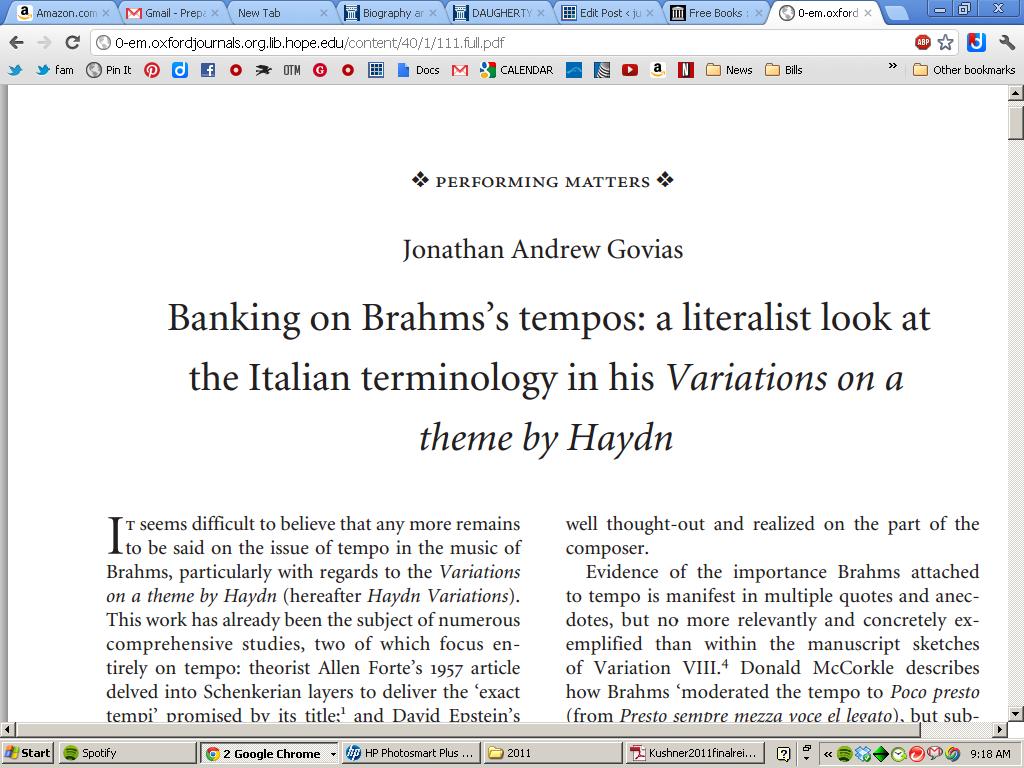The image size is (1024, 768).
Task: Open the Pinterest bookmark icon
Action: coord(152,70)
